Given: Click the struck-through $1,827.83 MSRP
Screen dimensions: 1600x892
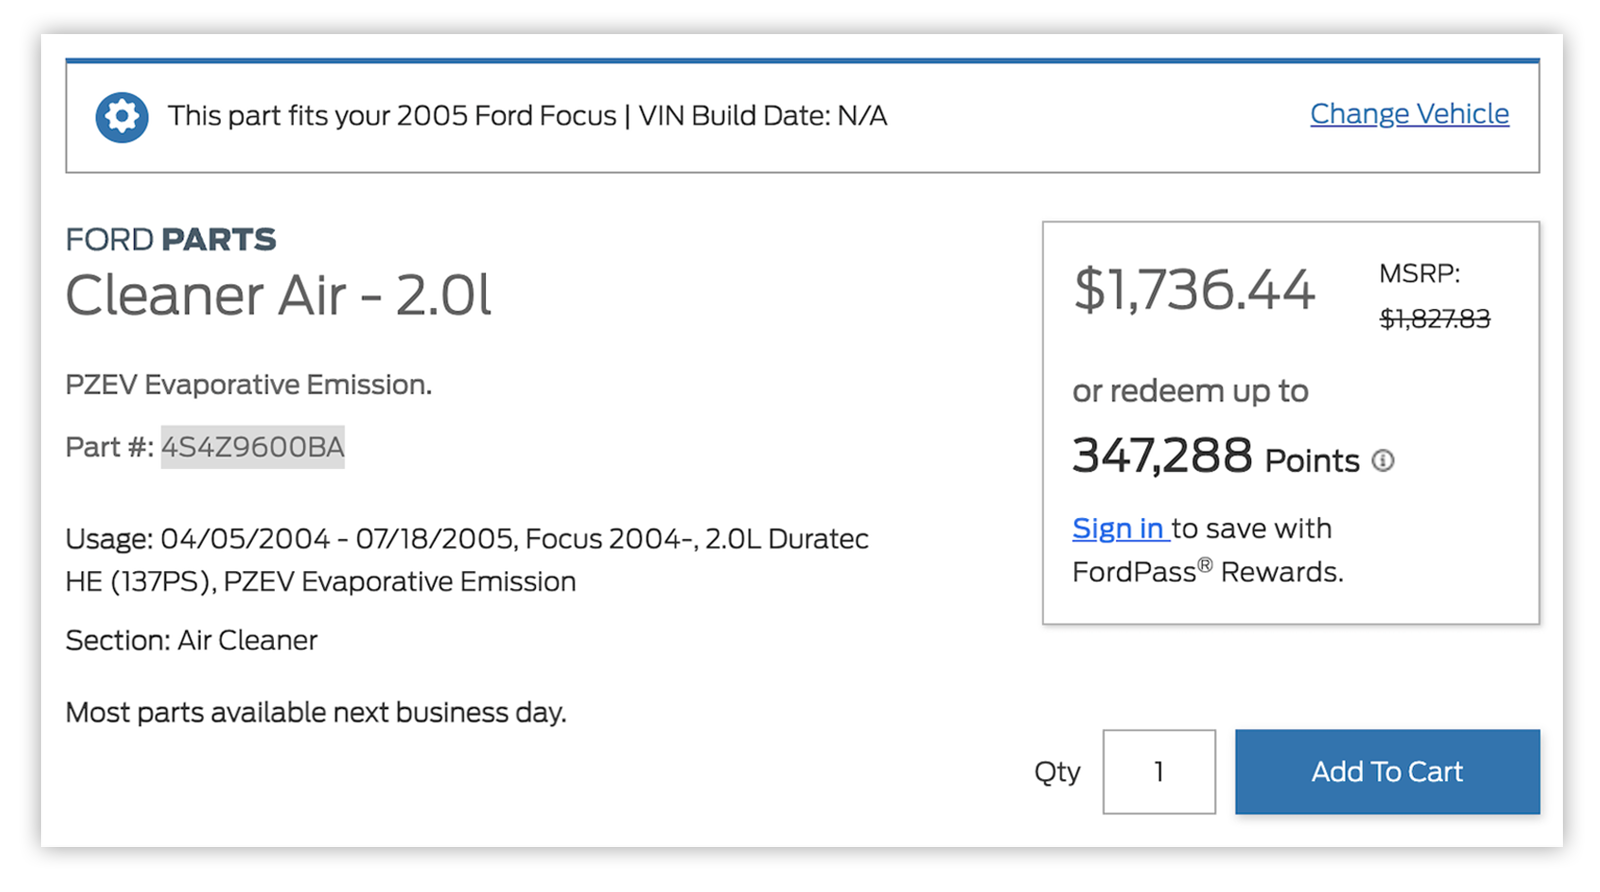Looking at the screenshot, I should click(1434, 319).
